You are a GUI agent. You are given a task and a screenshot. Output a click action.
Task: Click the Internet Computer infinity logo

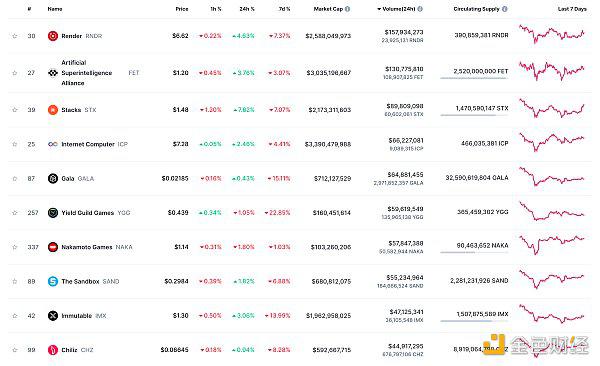click(x=53, y=144)
